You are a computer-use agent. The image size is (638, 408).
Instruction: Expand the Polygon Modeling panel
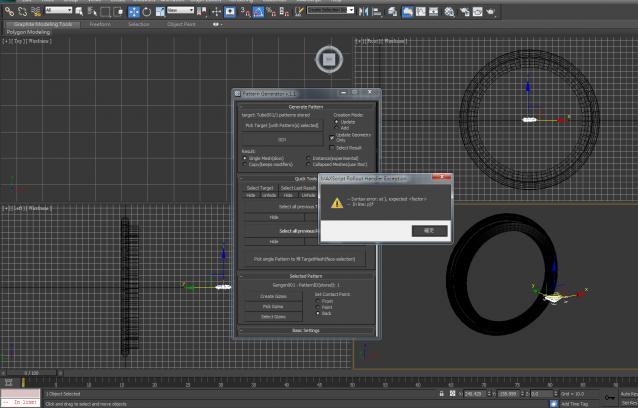[28, 32]
